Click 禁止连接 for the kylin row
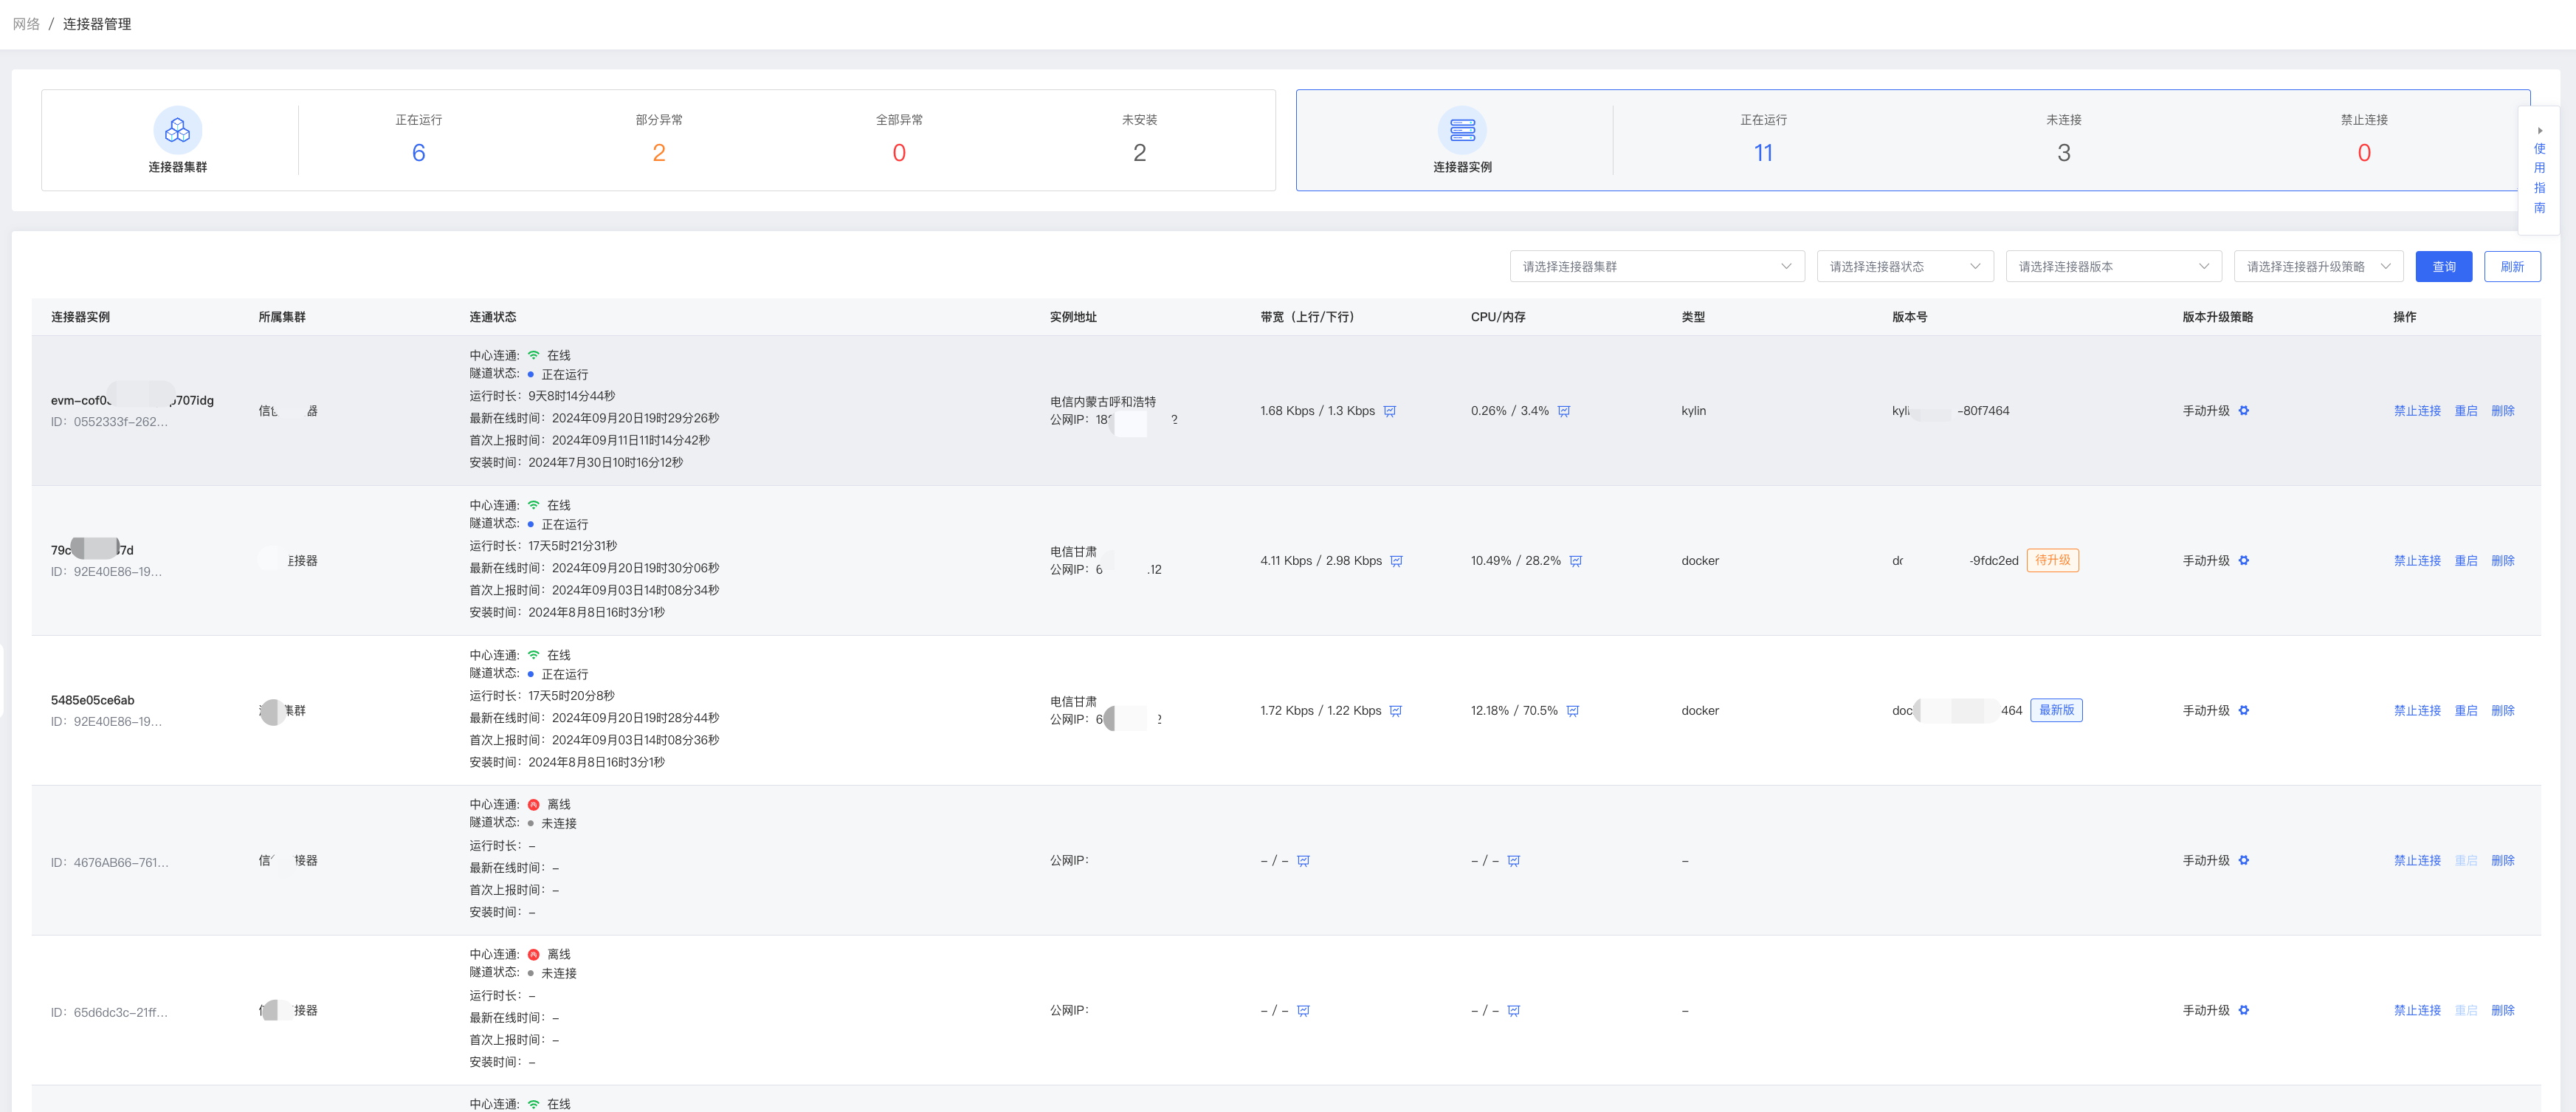The height and width of the screenshot is (1112, 2576). 2416,411
